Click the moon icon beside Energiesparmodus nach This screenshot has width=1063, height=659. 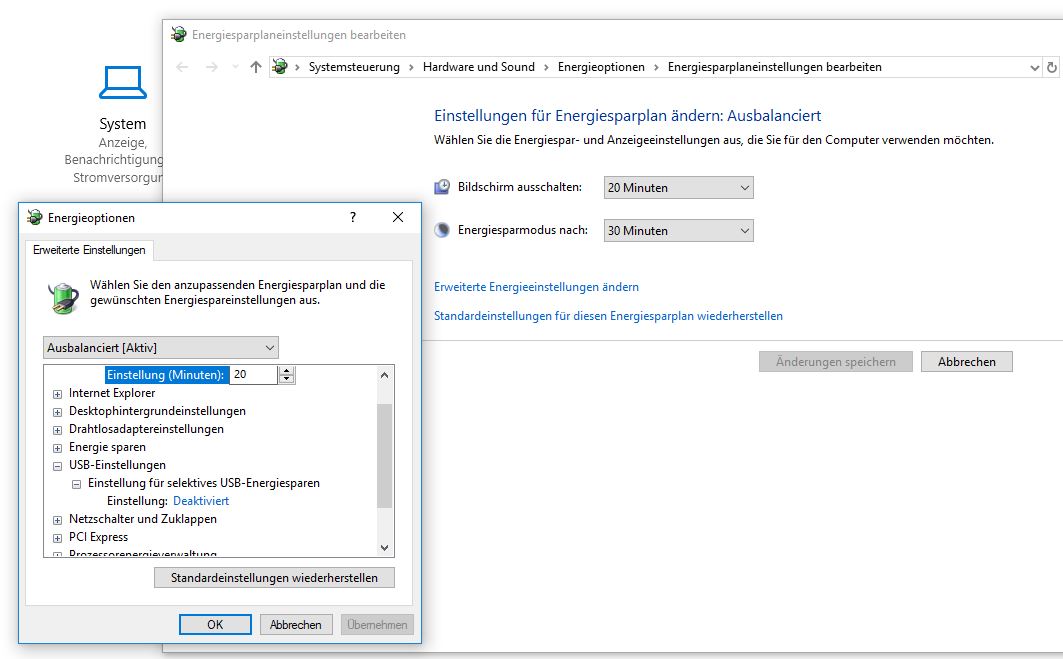click(x=443, y=230)
